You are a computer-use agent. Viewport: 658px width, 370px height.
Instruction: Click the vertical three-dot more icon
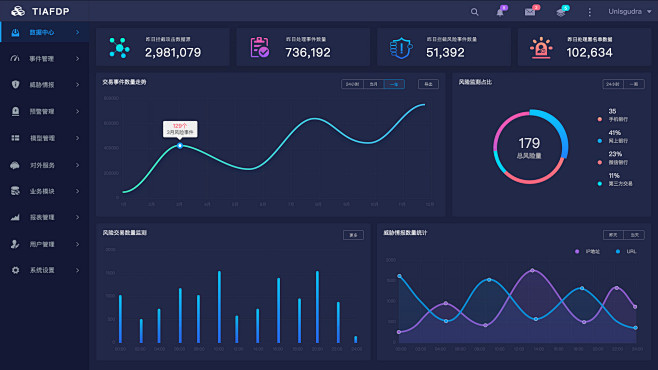[x=590, y=12]
